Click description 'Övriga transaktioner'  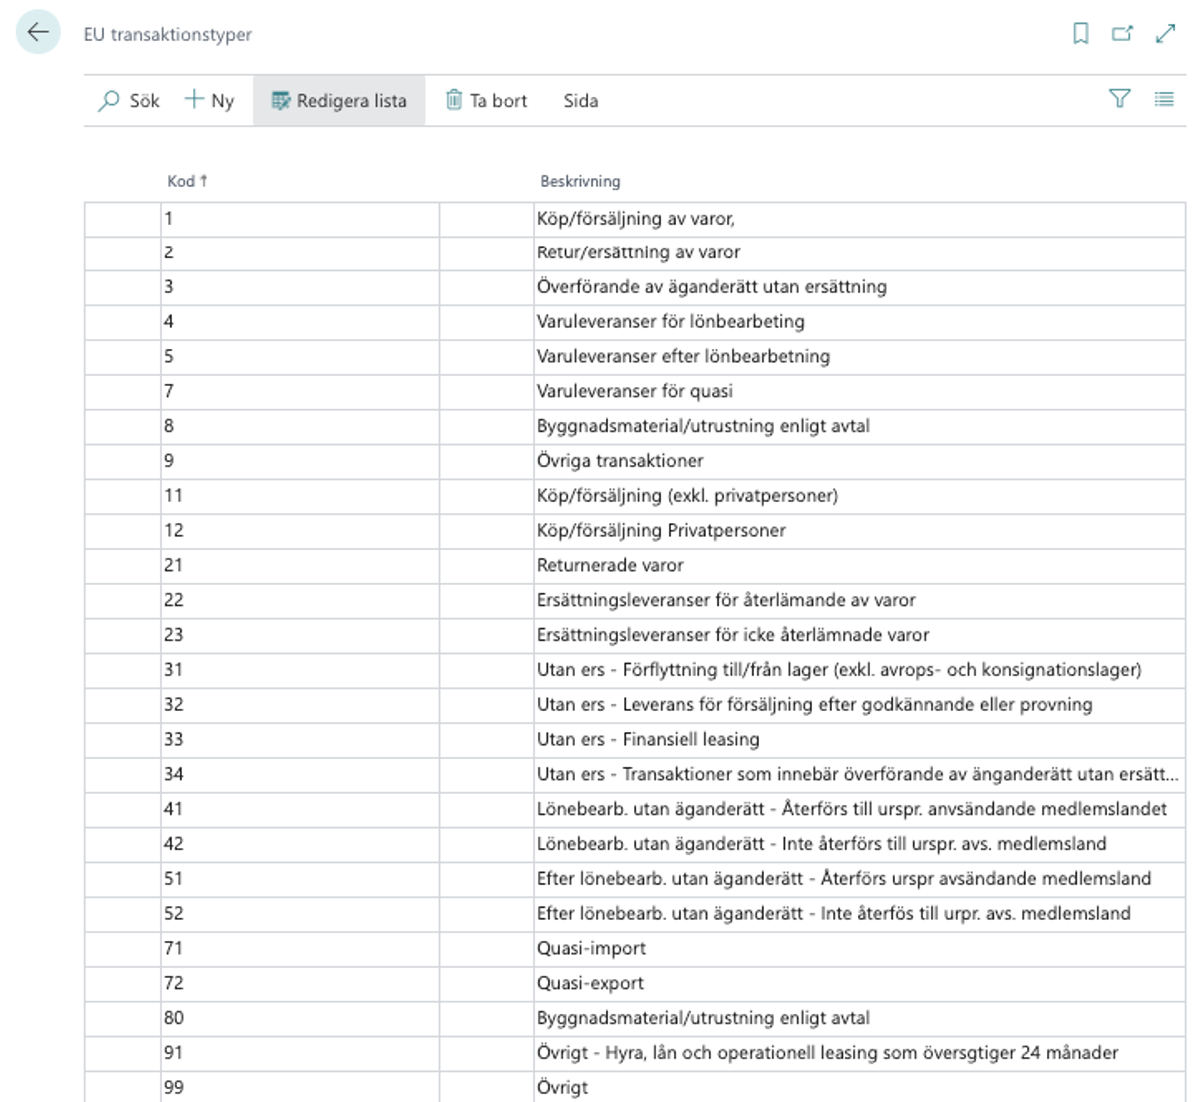coord(620,461)
